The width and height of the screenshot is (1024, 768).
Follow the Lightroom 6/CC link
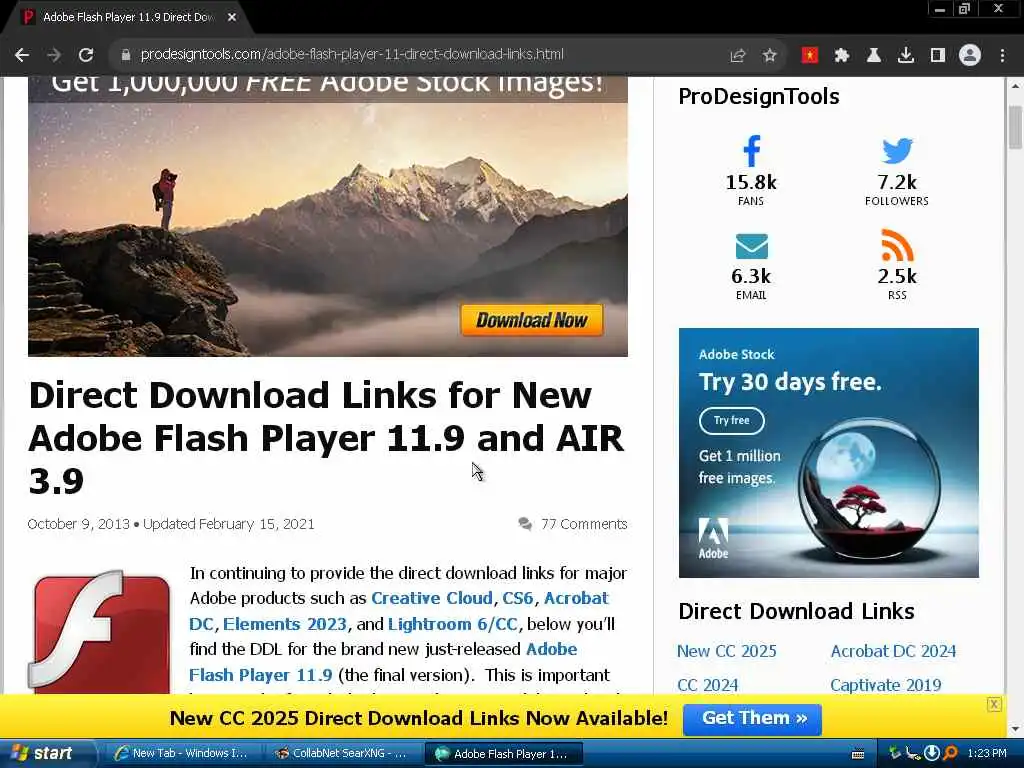coord(453,624)
